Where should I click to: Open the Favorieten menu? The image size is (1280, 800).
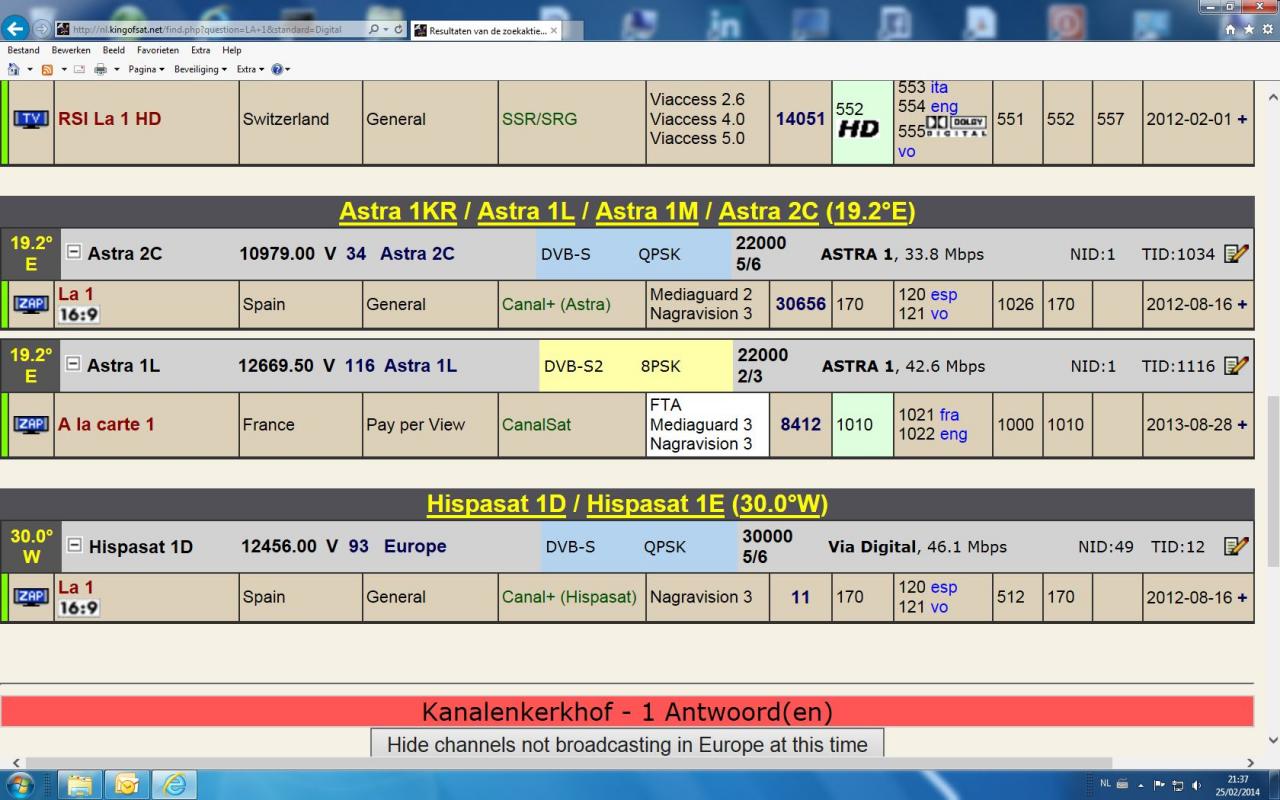coord(158,50)
